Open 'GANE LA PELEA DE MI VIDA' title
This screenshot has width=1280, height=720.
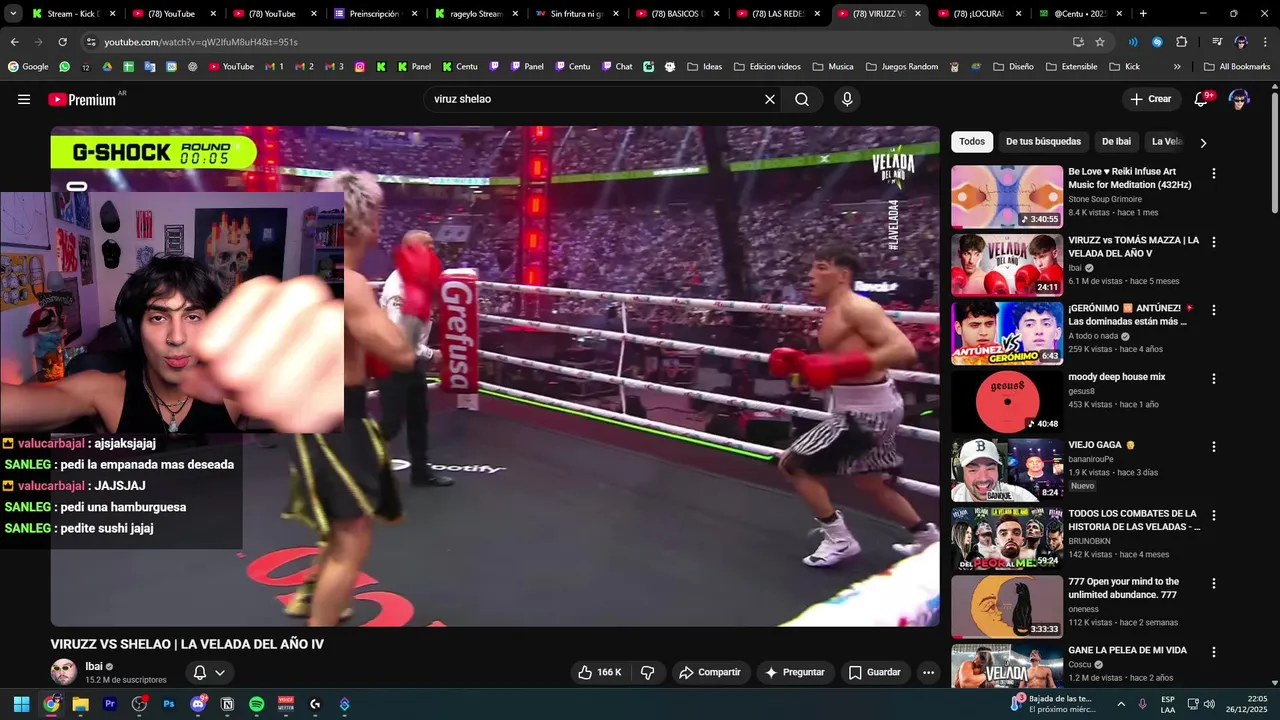pos(1127,650)
